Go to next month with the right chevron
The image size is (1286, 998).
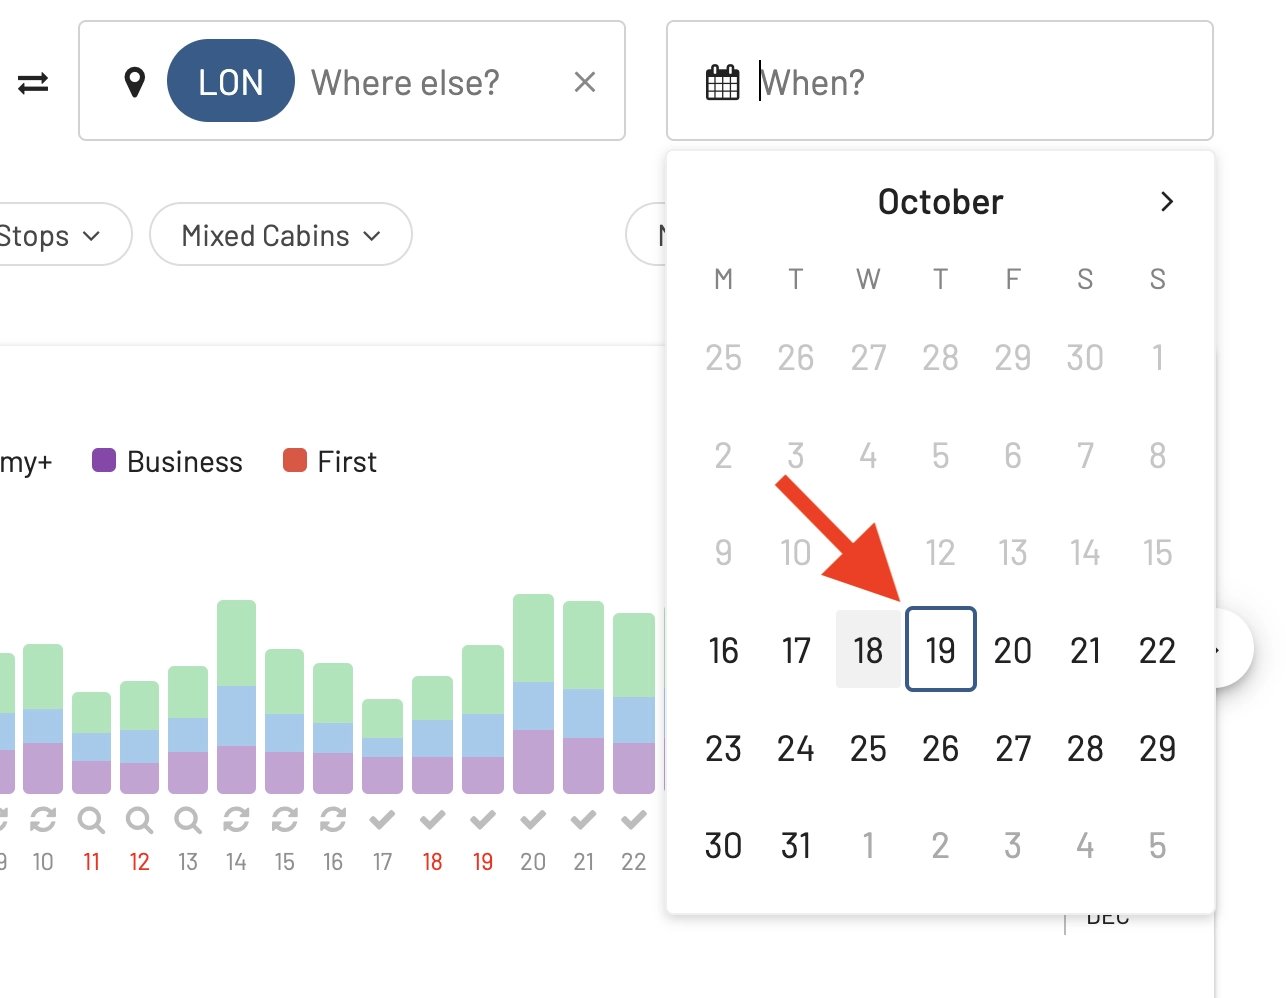[1166, 202]
